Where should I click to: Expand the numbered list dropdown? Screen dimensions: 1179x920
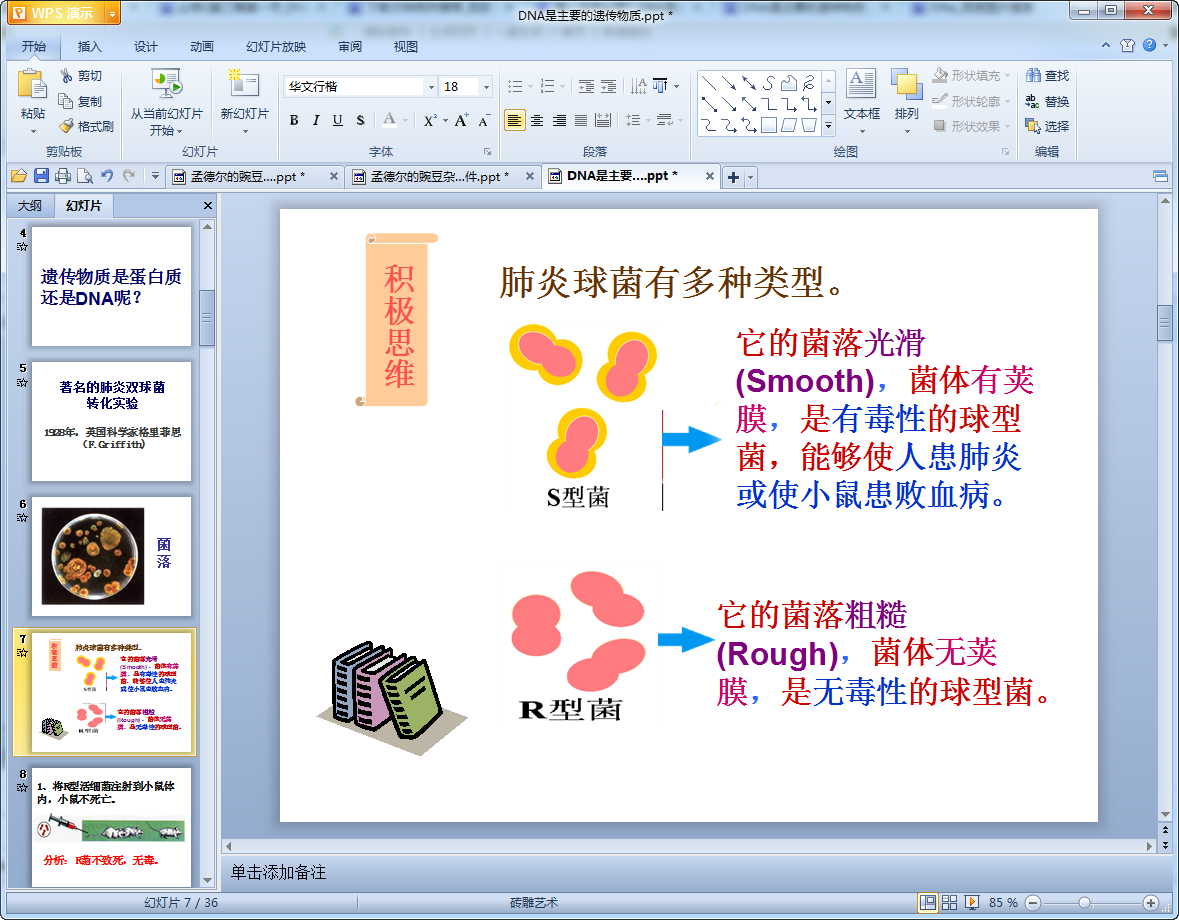562,86
